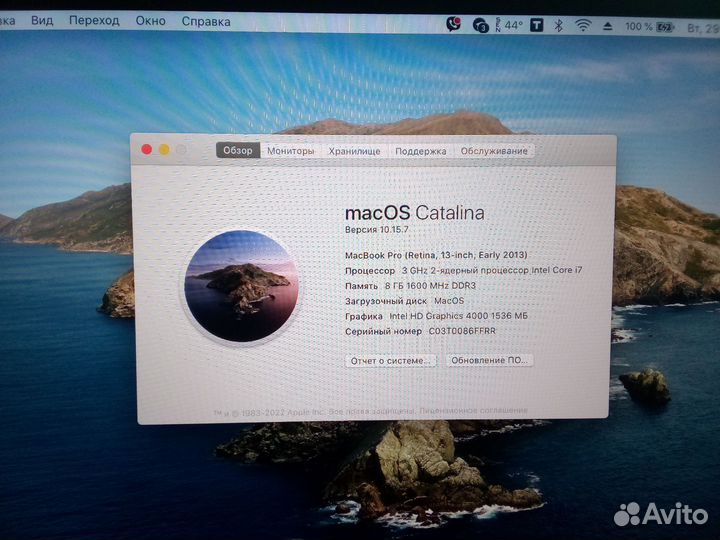The height and width of the screenshot is (540, 720).
Task: Click the Отчет о системе... button
Action: 391,361
